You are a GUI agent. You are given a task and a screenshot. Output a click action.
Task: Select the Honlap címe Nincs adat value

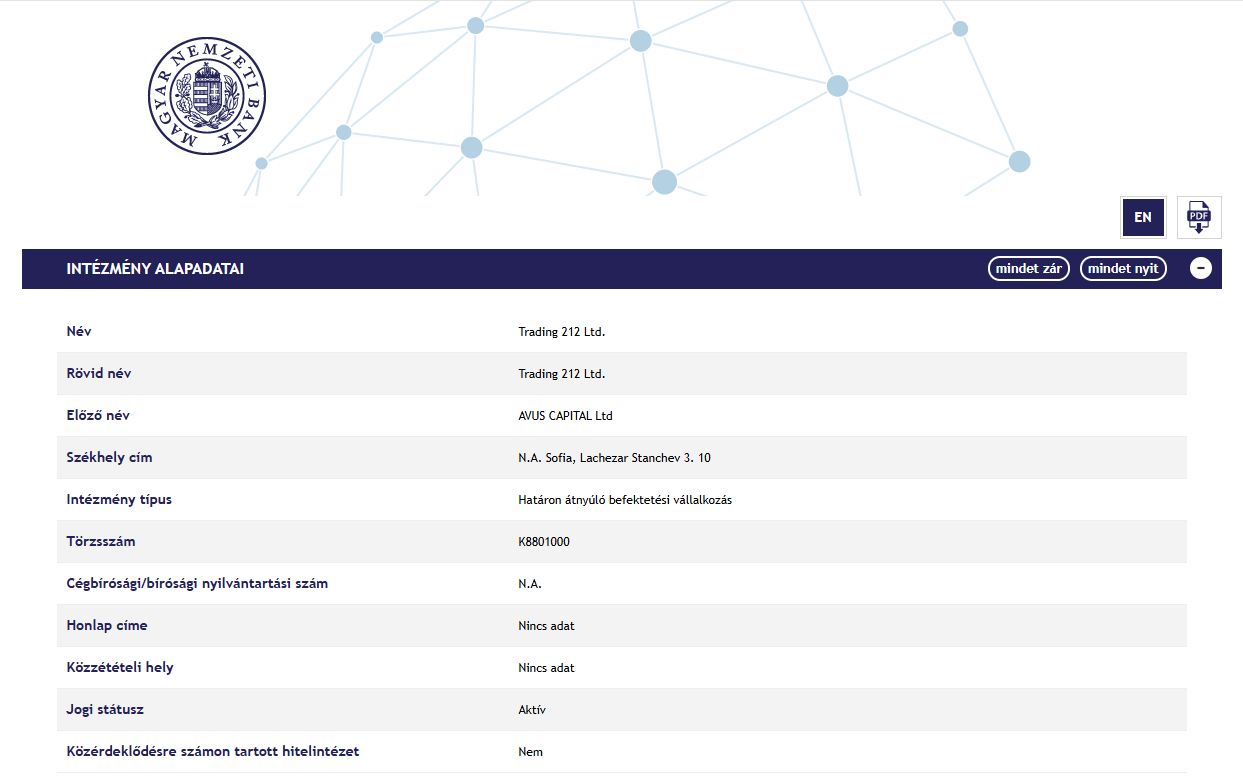tap(546, 626)
